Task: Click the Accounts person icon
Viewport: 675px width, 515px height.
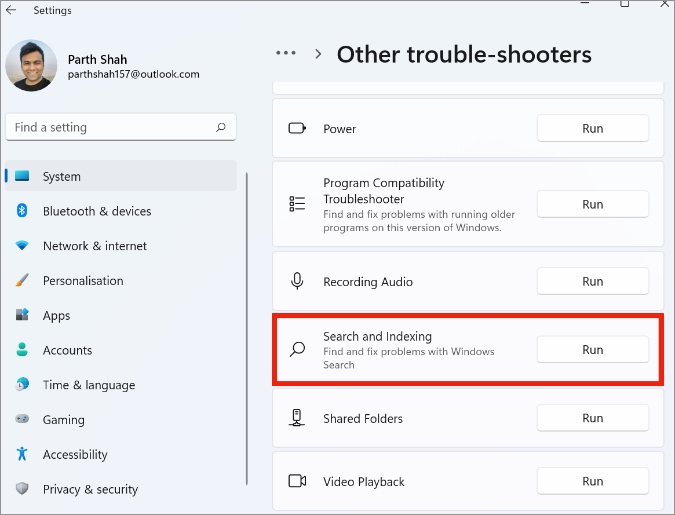Action: coord(22,349)
